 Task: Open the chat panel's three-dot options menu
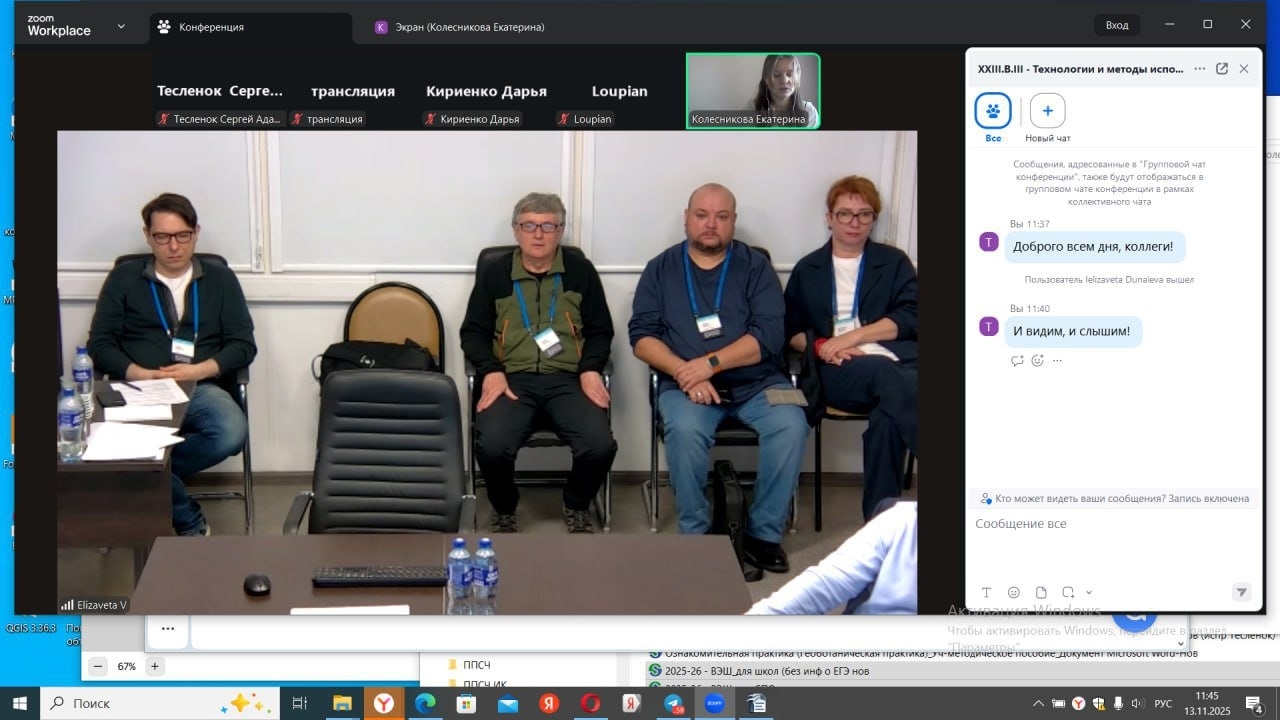tap(1199, 69)
